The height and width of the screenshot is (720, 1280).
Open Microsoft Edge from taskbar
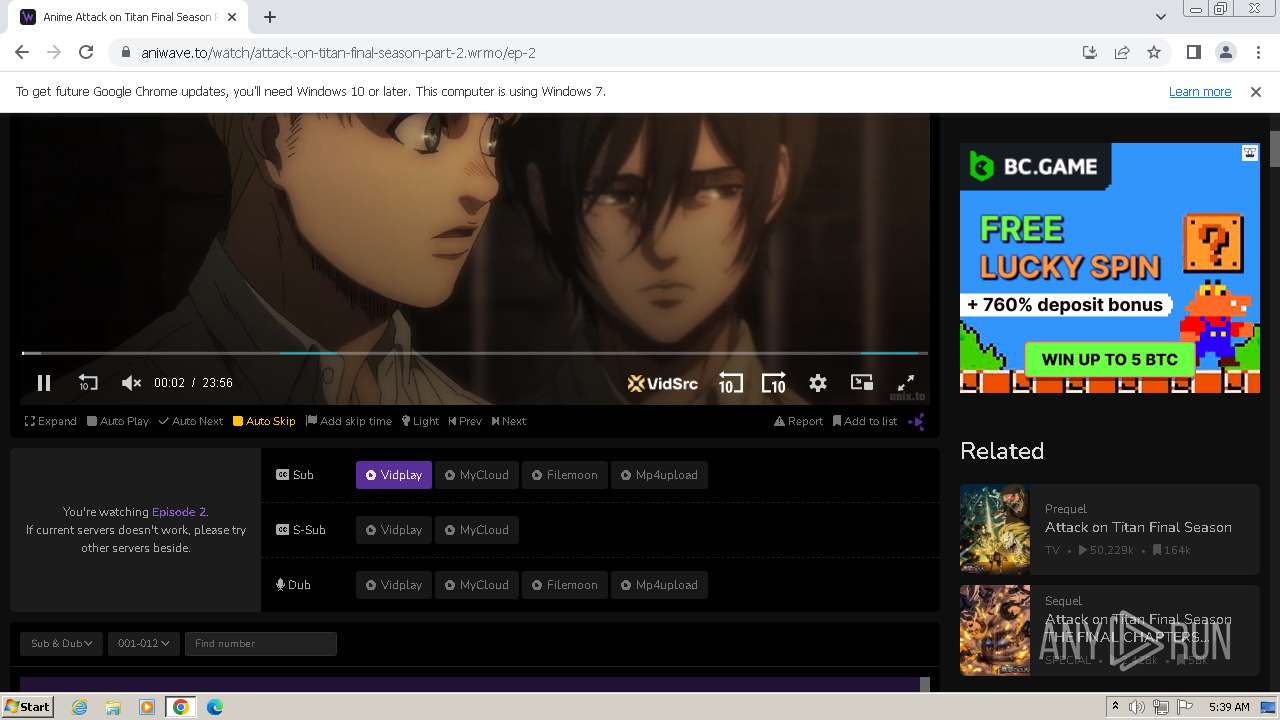pyautogui.click(x=215, y=707)
